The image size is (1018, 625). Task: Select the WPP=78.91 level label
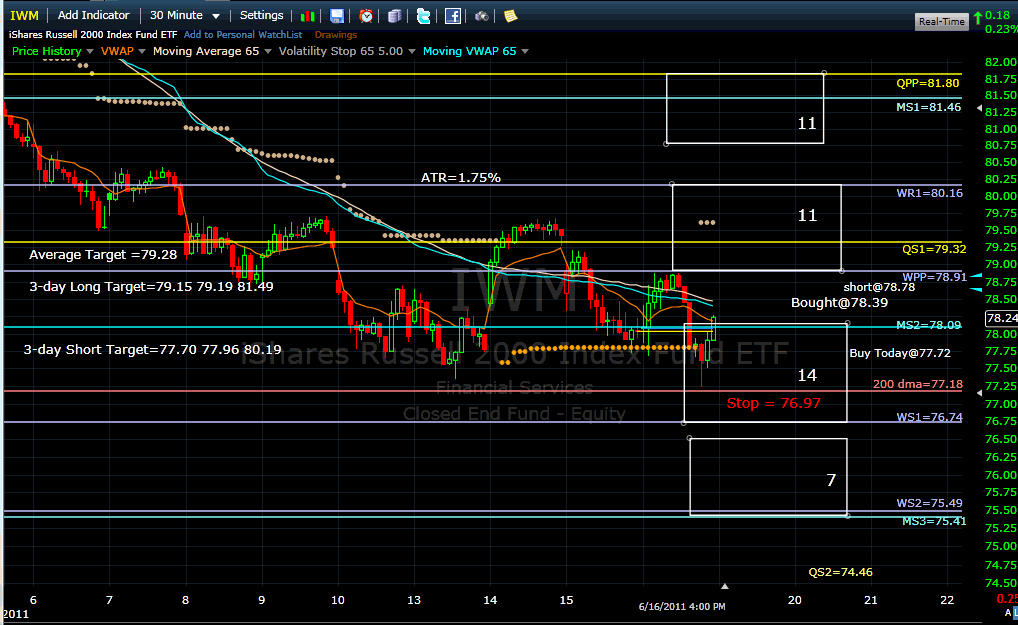(934, 277)
